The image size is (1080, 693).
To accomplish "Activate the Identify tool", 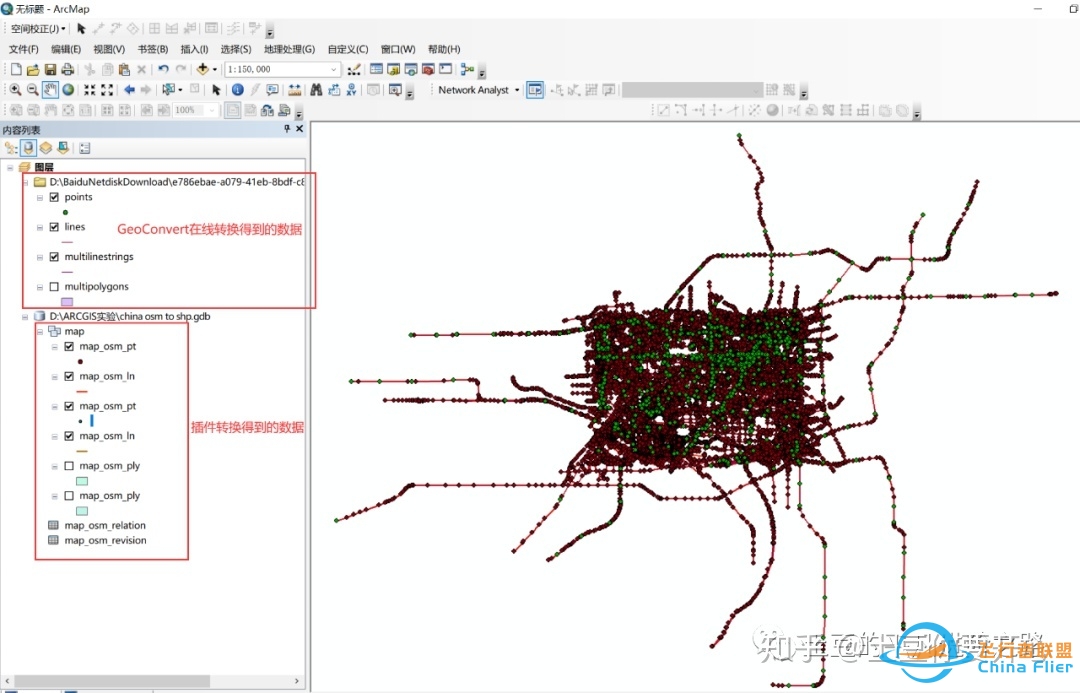I will click(x=238, y=90).
